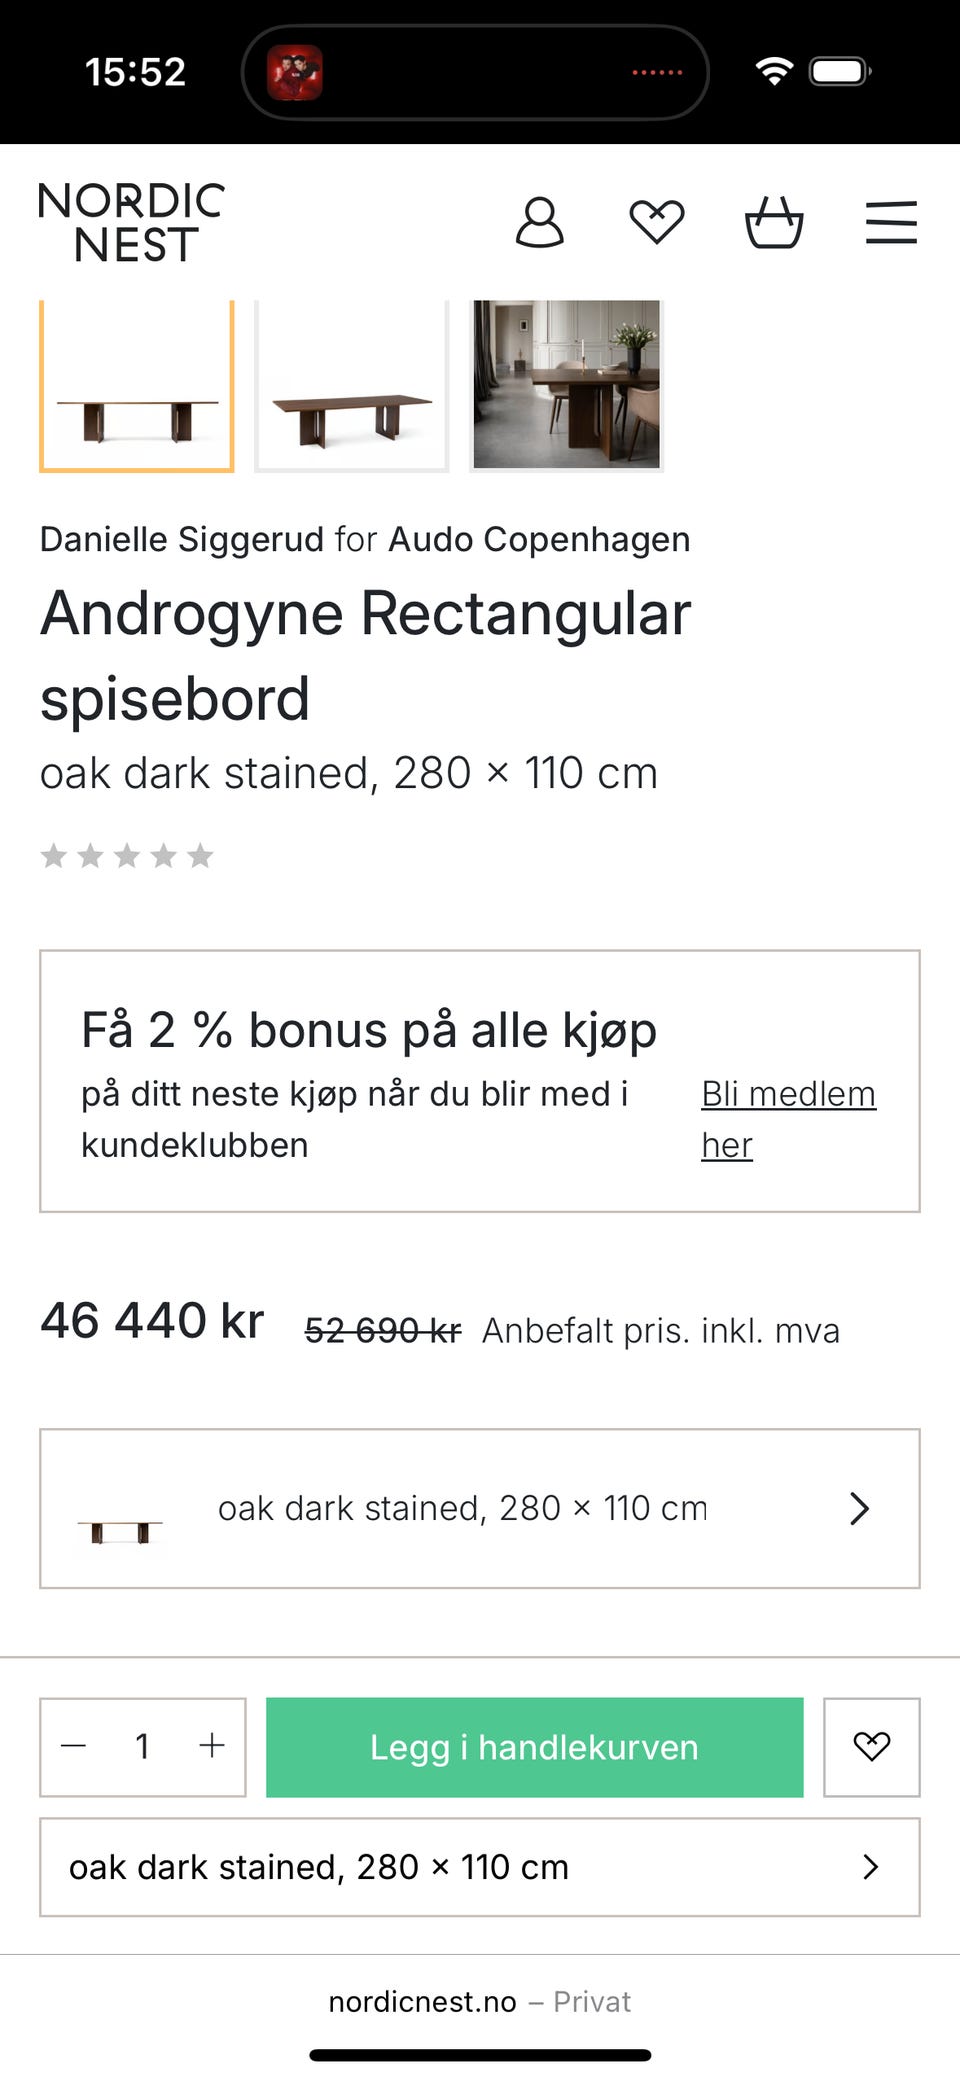Expand variant selector with table image

(480, 1508)
